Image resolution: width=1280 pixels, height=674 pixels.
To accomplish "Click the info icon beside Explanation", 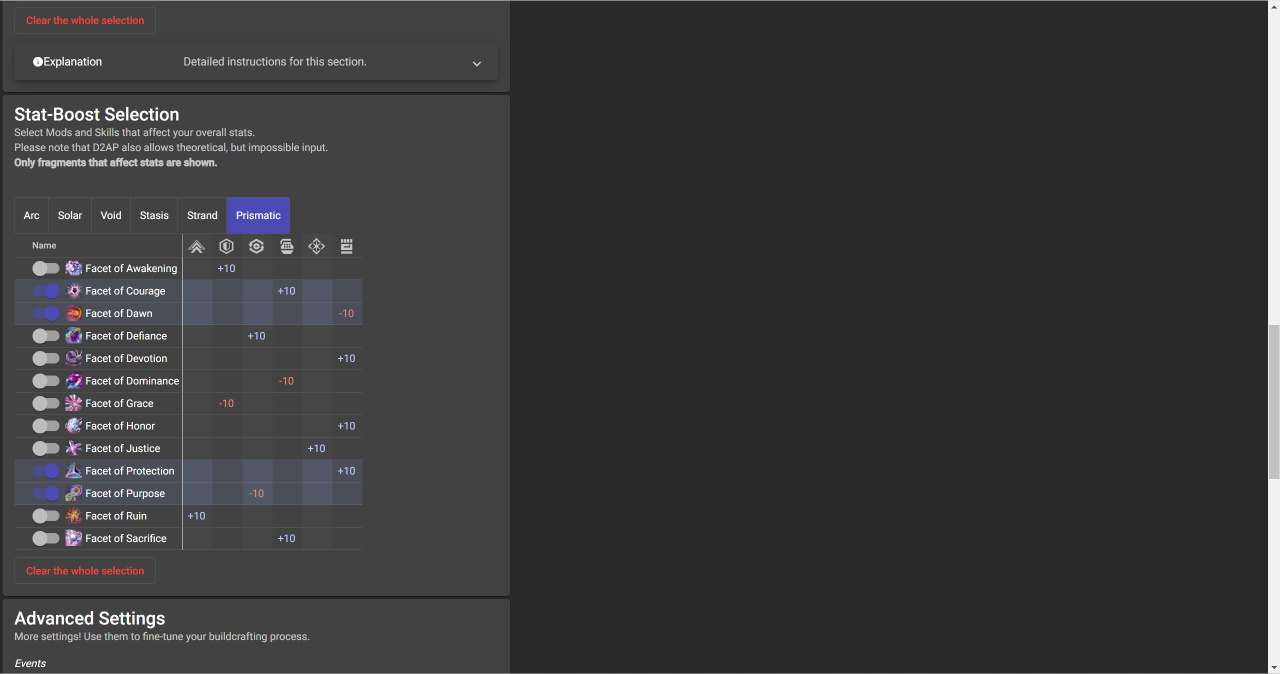I will pyautogui.click(x=38, y=62).
